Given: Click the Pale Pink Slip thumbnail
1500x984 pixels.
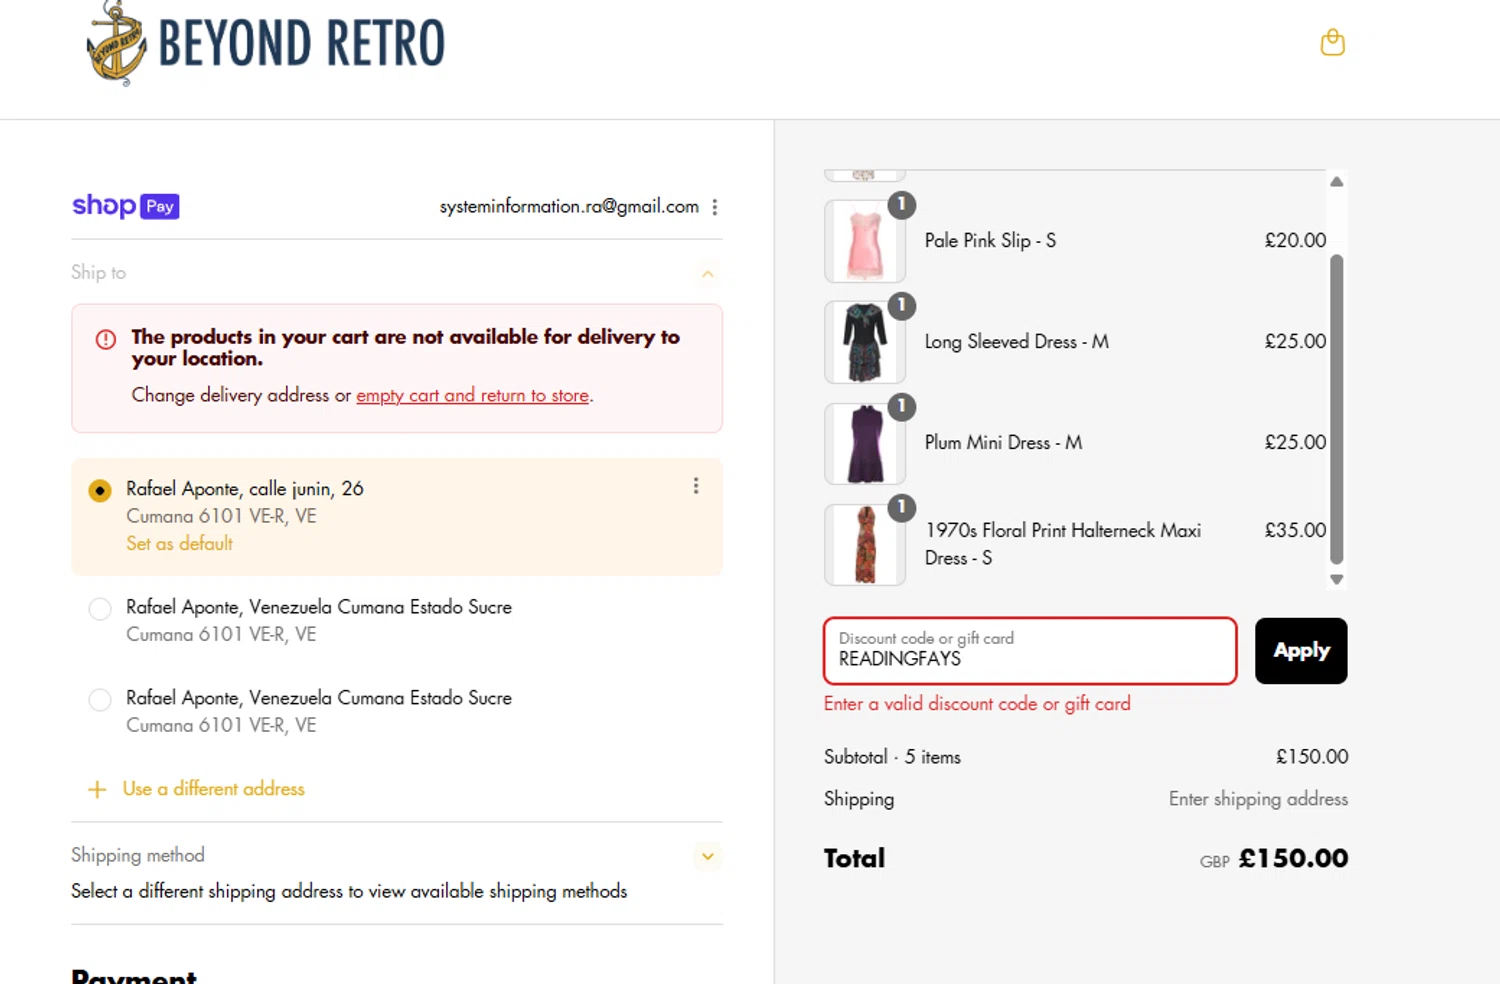Looking at the screenshot, I should [x=865, y=241].
